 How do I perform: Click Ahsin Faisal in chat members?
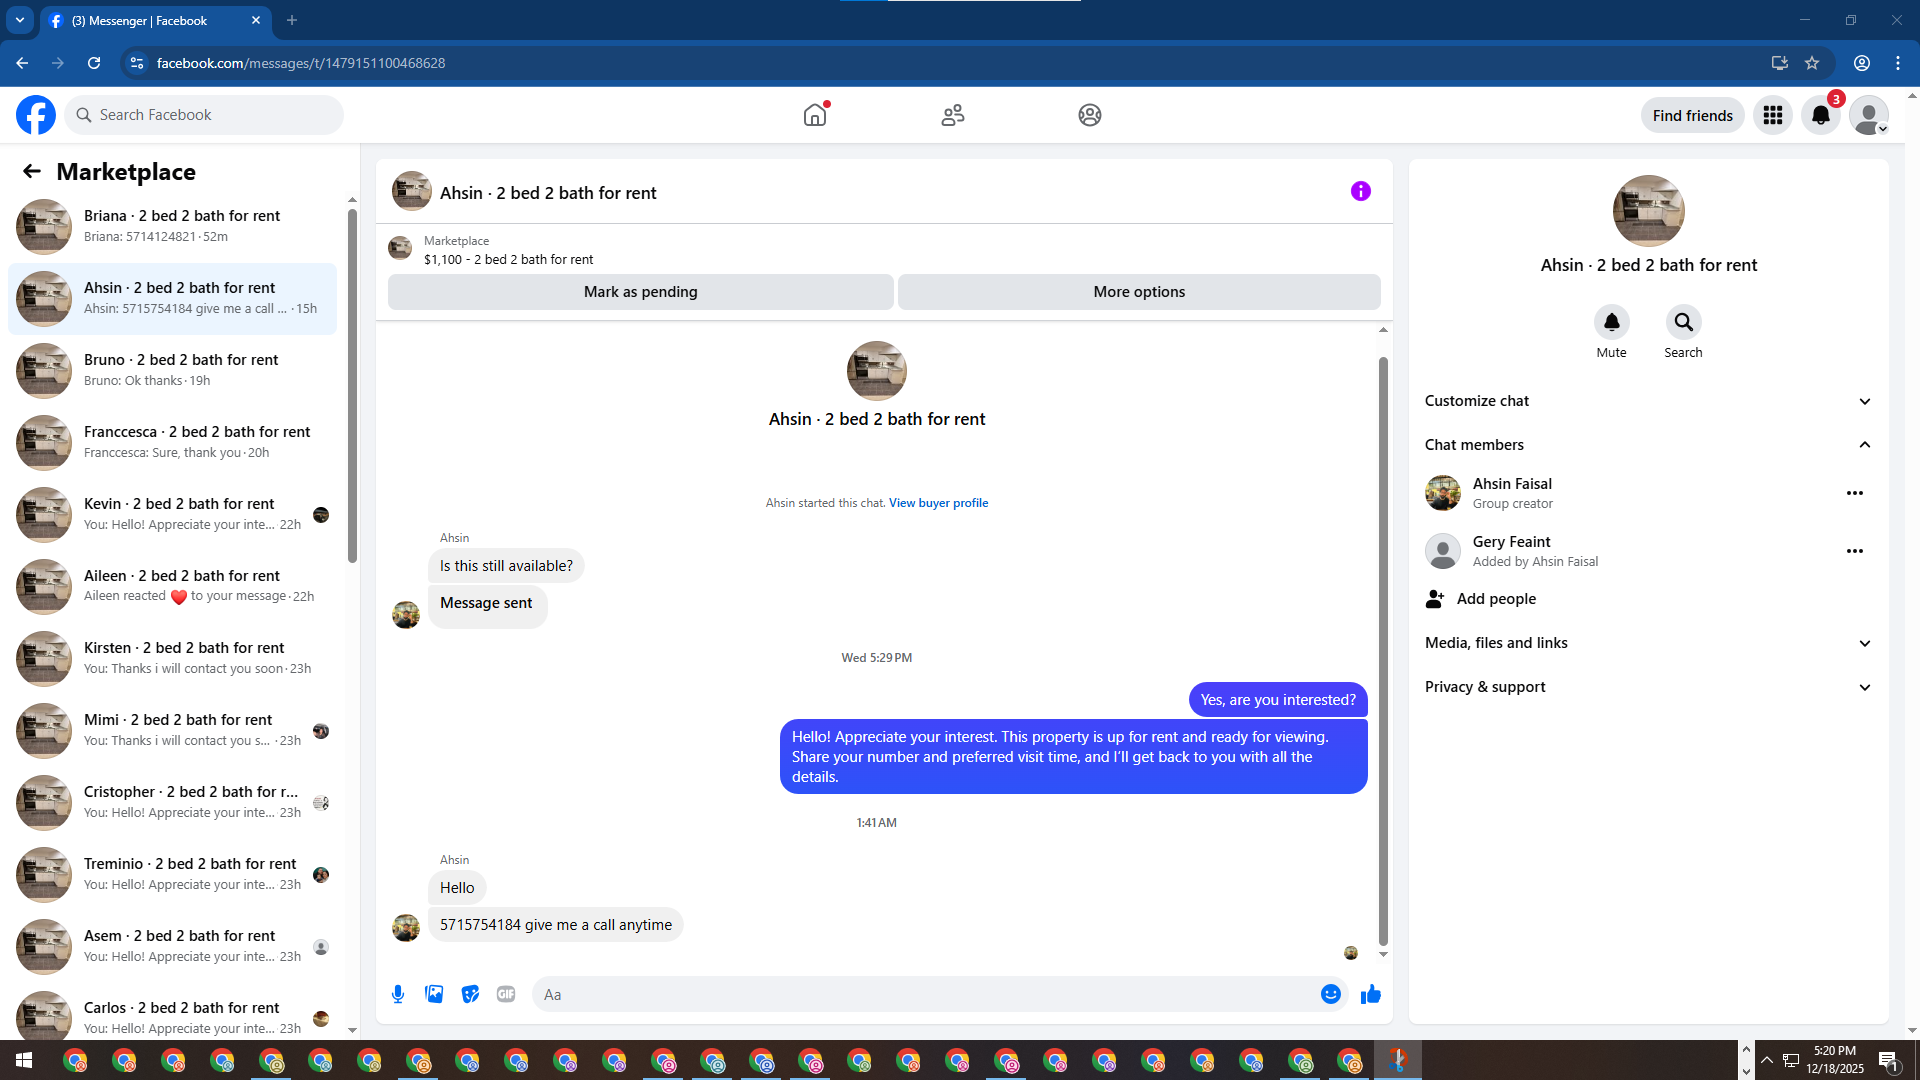pyautogui.click(x=1512, y=484)
